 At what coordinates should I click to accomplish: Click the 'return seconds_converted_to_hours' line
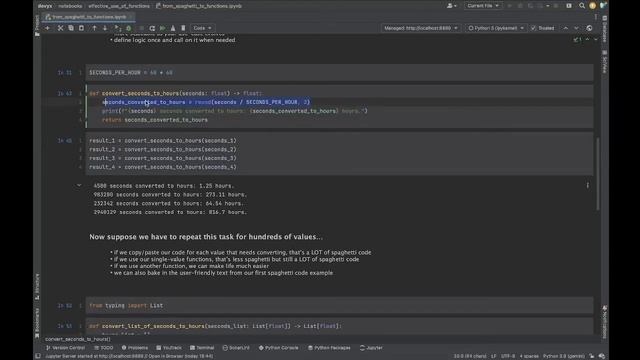155,120
